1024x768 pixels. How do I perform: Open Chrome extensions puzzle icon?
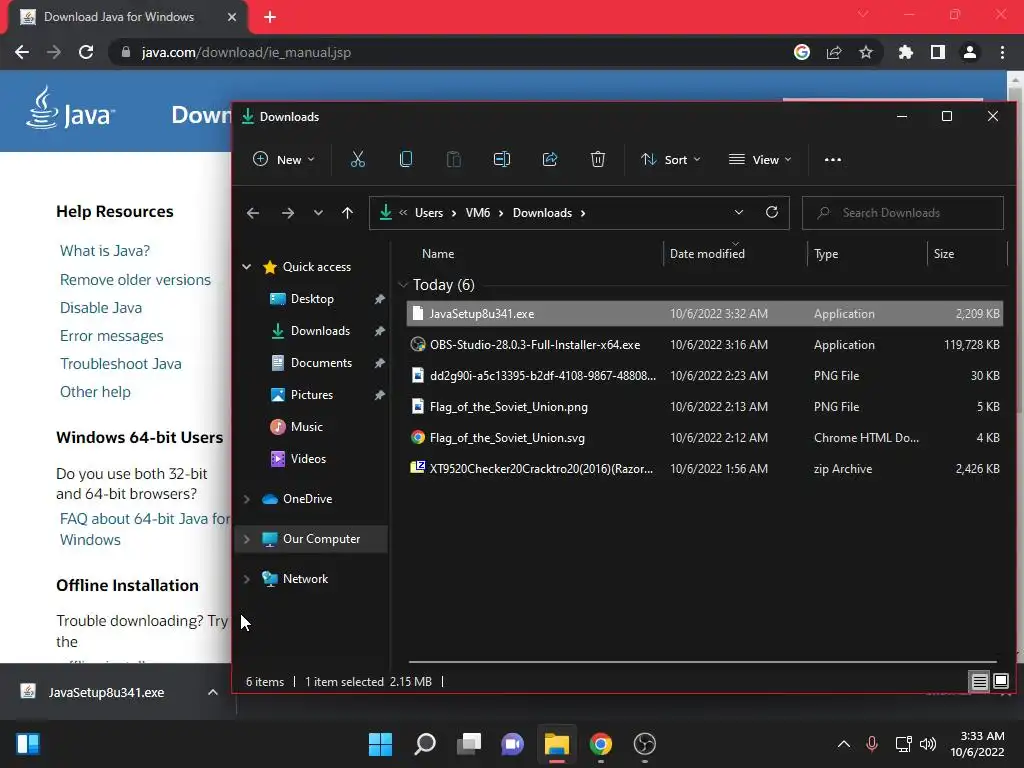[906, 52]
